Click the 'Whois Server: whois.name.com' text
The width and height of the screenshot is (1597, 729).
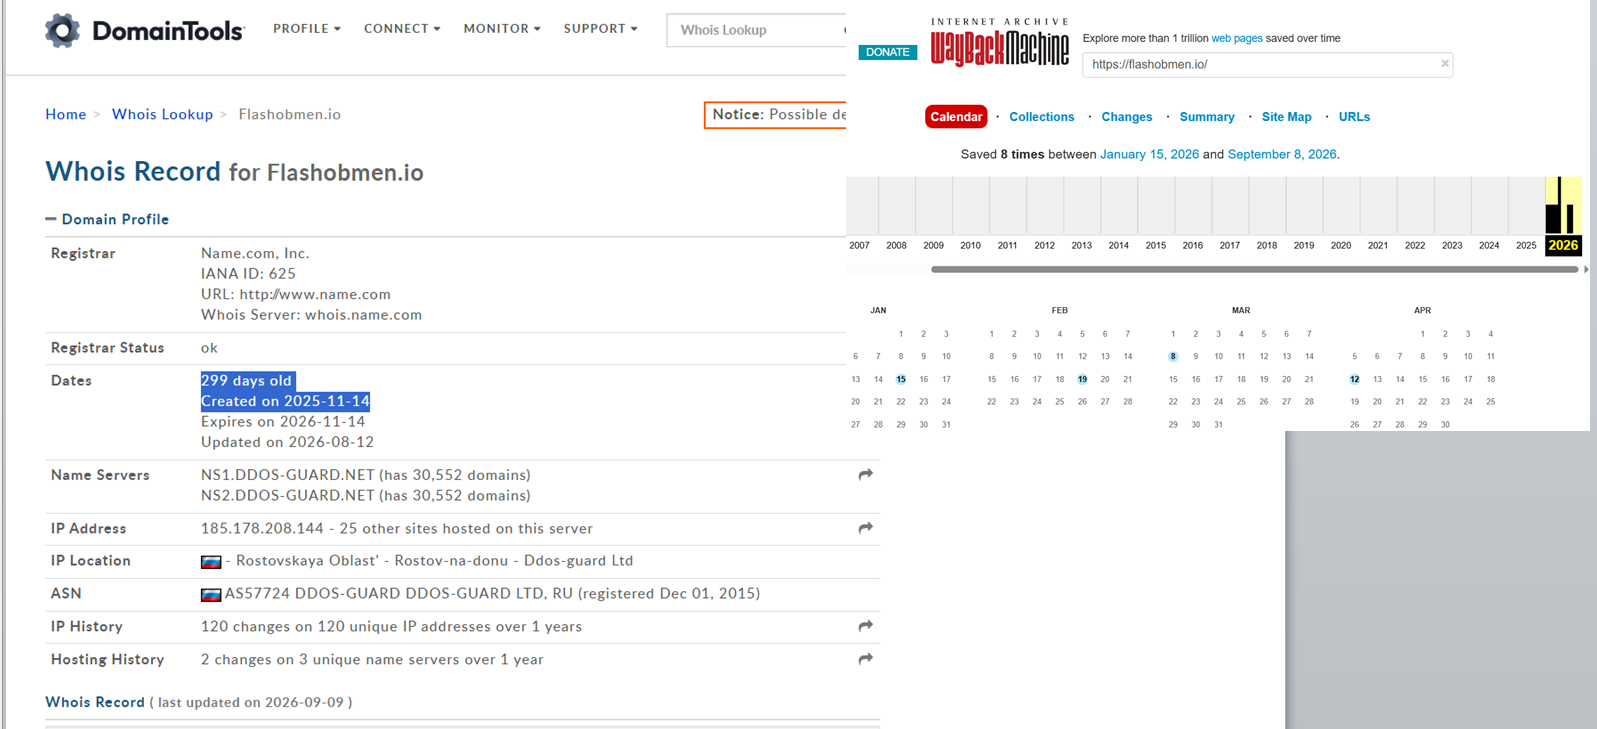pyautogui.click(x=311, y=315)
